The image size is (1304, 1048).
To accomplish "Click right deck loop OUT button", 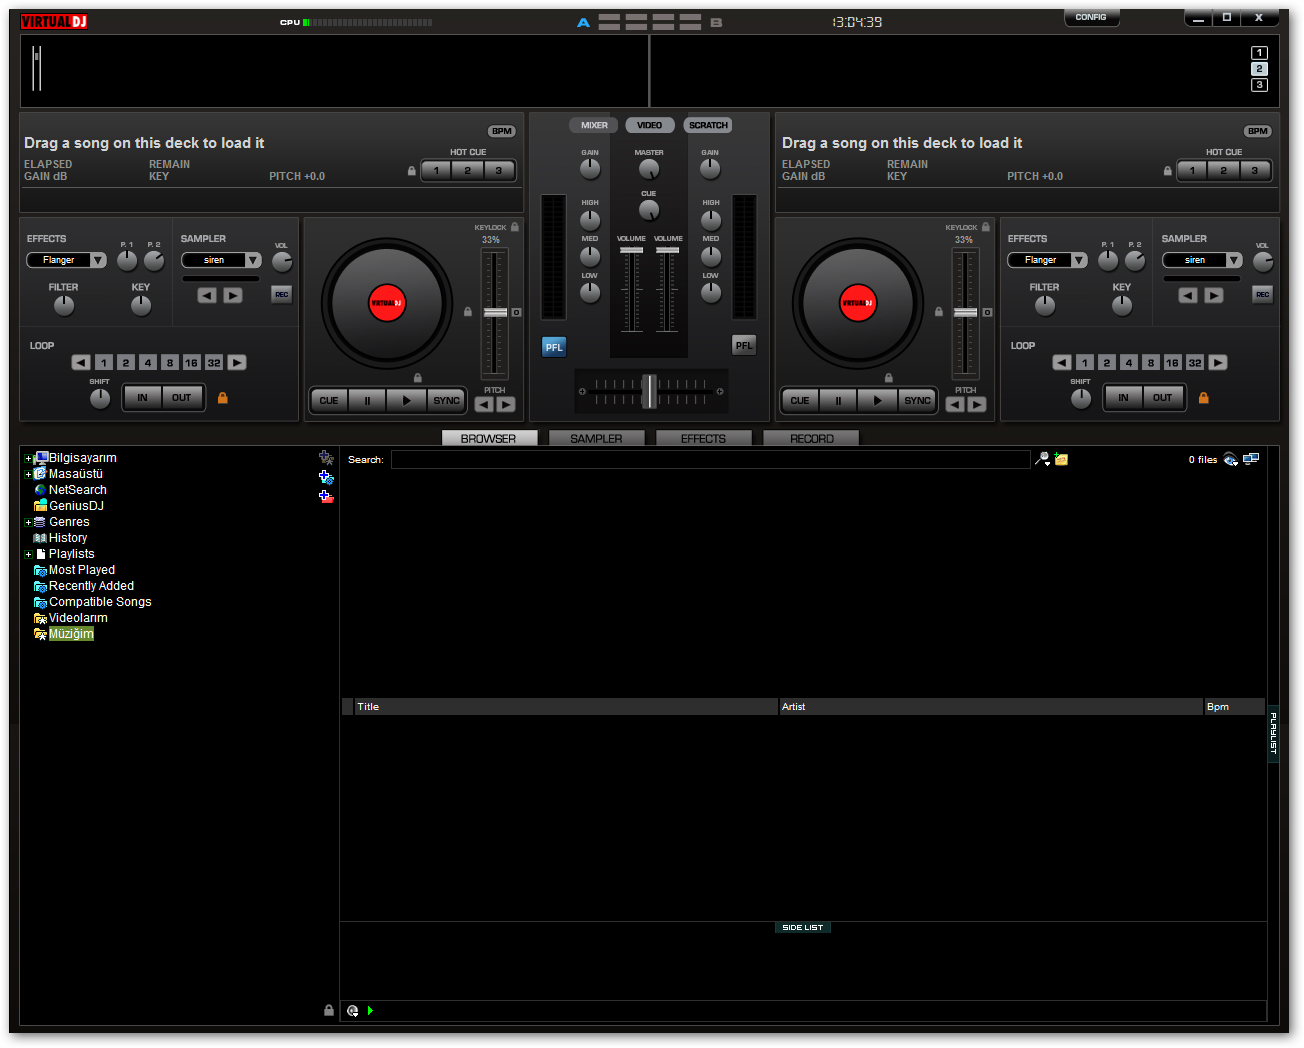I will click(1162, 398).
